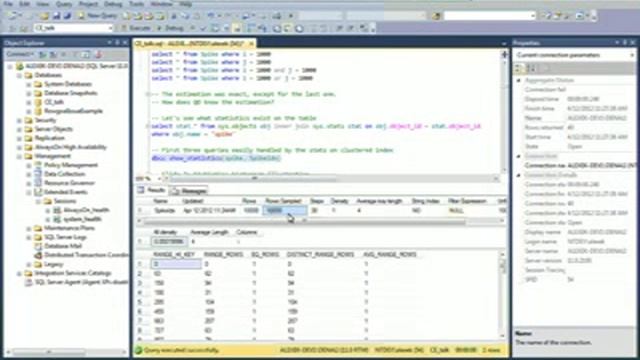The image size is (640, 360).
Task: Open the File menu
Action: (8, 4)
